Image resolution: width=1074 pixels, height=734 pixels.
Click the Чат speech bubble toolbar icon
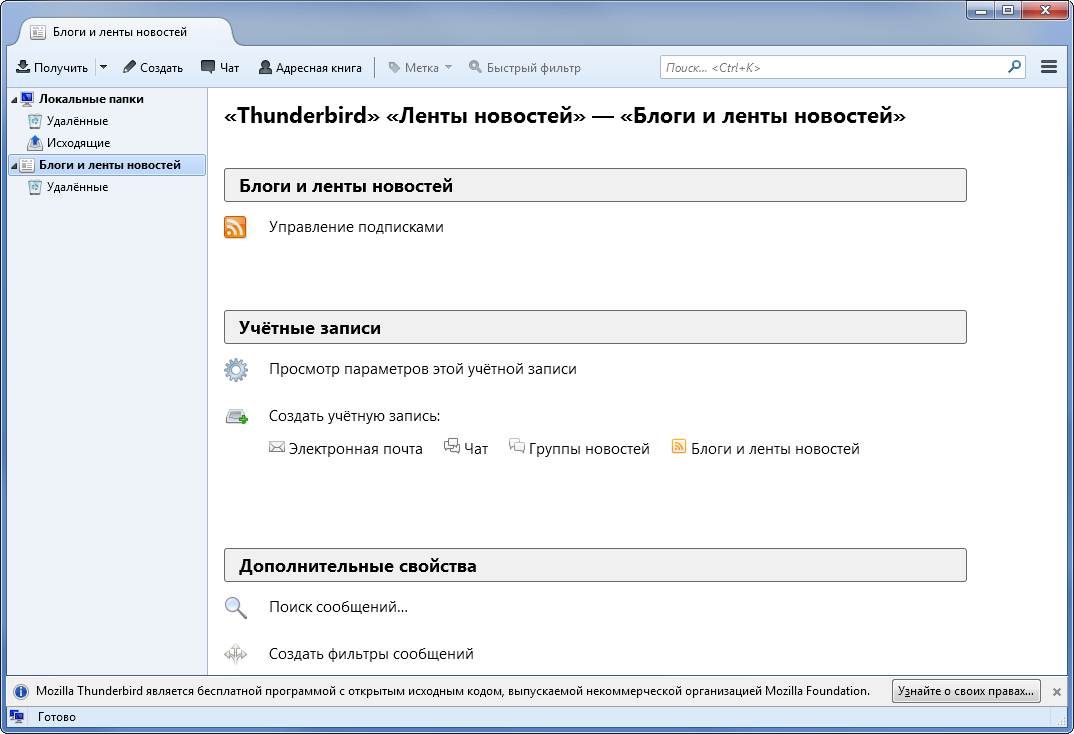[x=208, y=66]
